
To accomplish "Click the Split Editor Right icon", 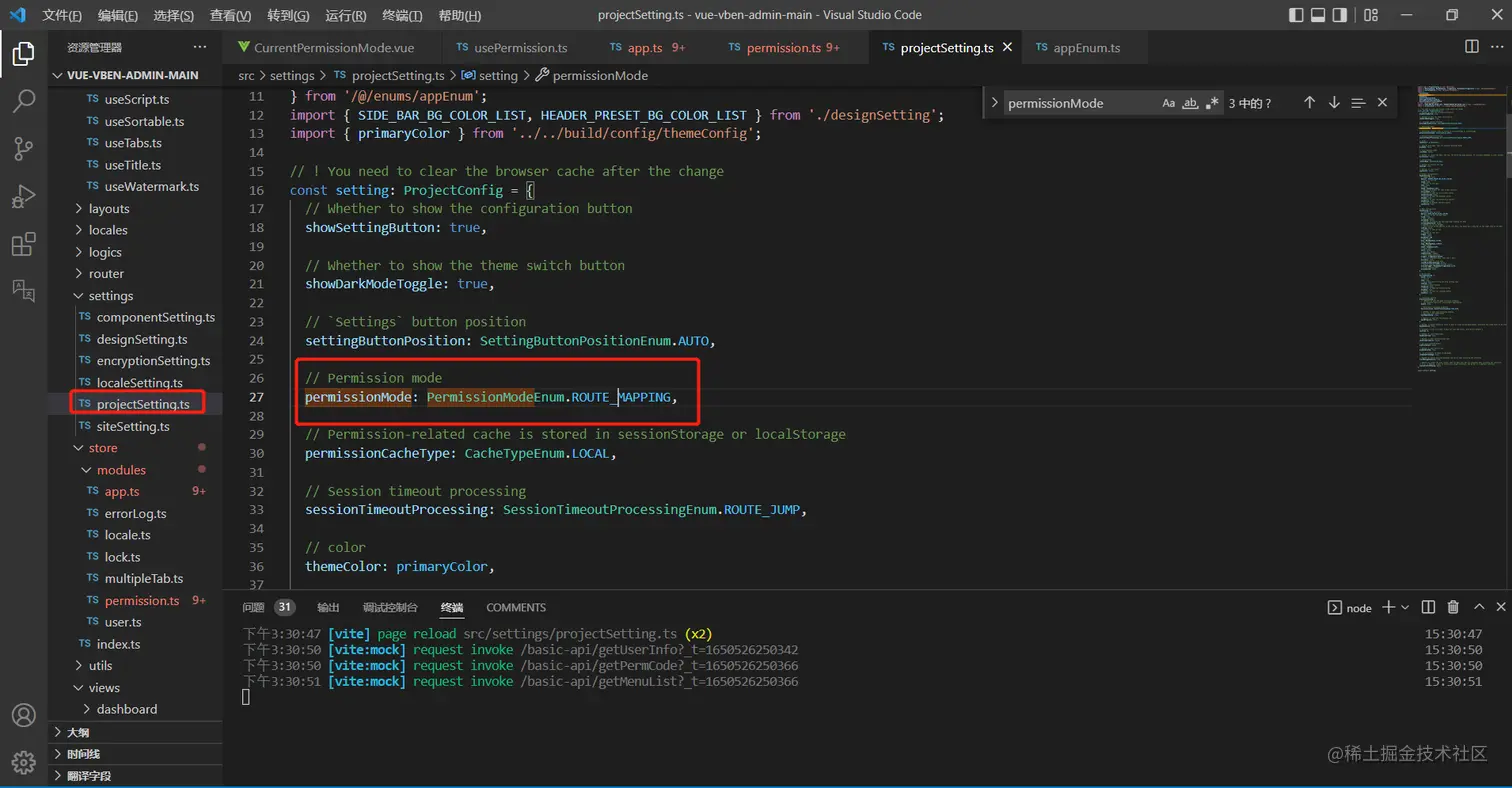I will [1472, 47].
